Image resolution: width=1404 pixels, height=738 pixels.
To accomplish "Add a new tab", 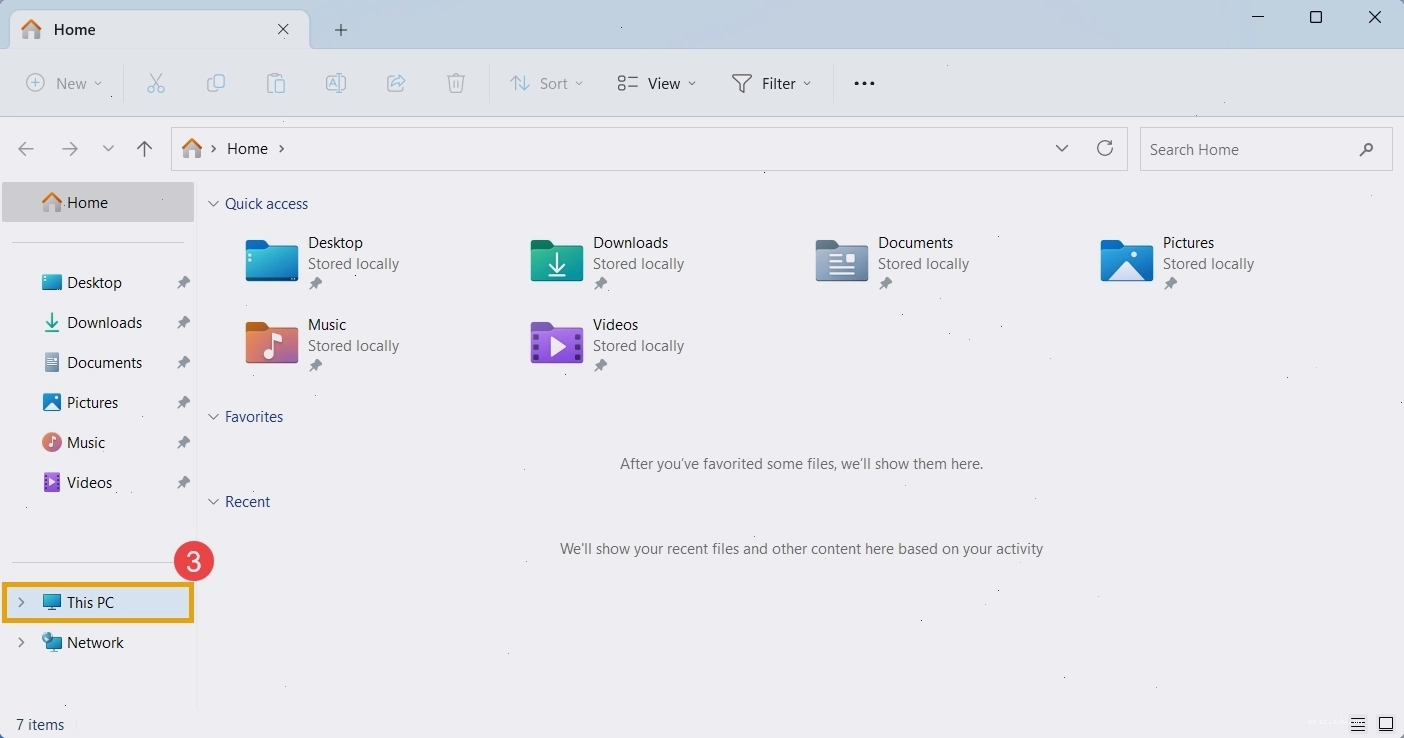I will pos(341,30).
